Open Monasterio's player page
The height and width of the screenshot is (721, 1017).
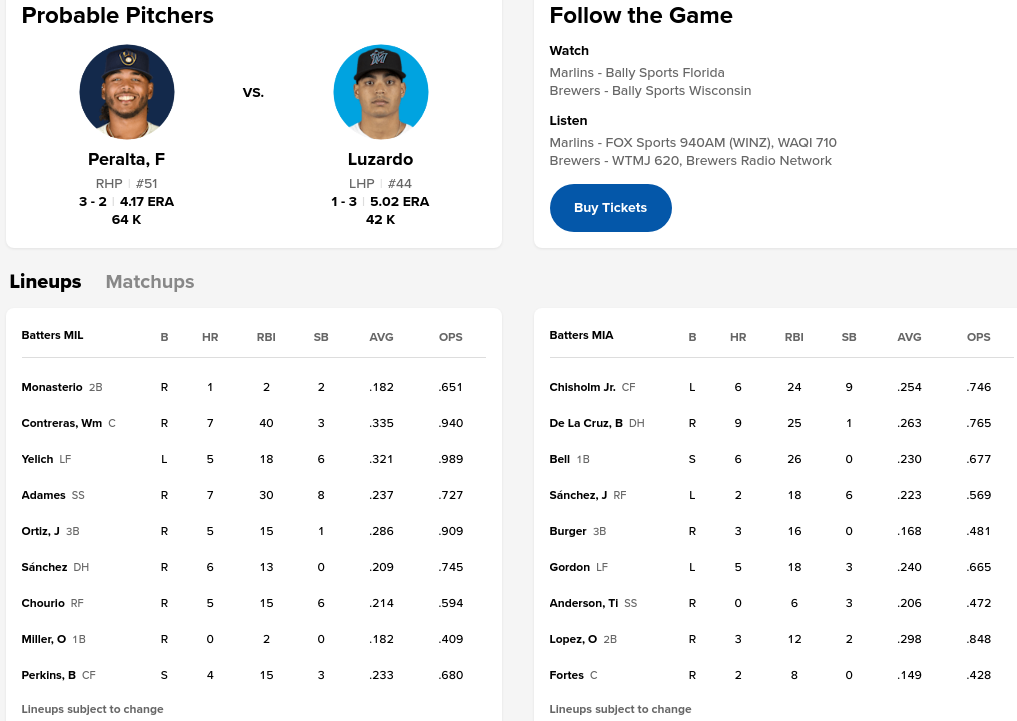[52, 387]
